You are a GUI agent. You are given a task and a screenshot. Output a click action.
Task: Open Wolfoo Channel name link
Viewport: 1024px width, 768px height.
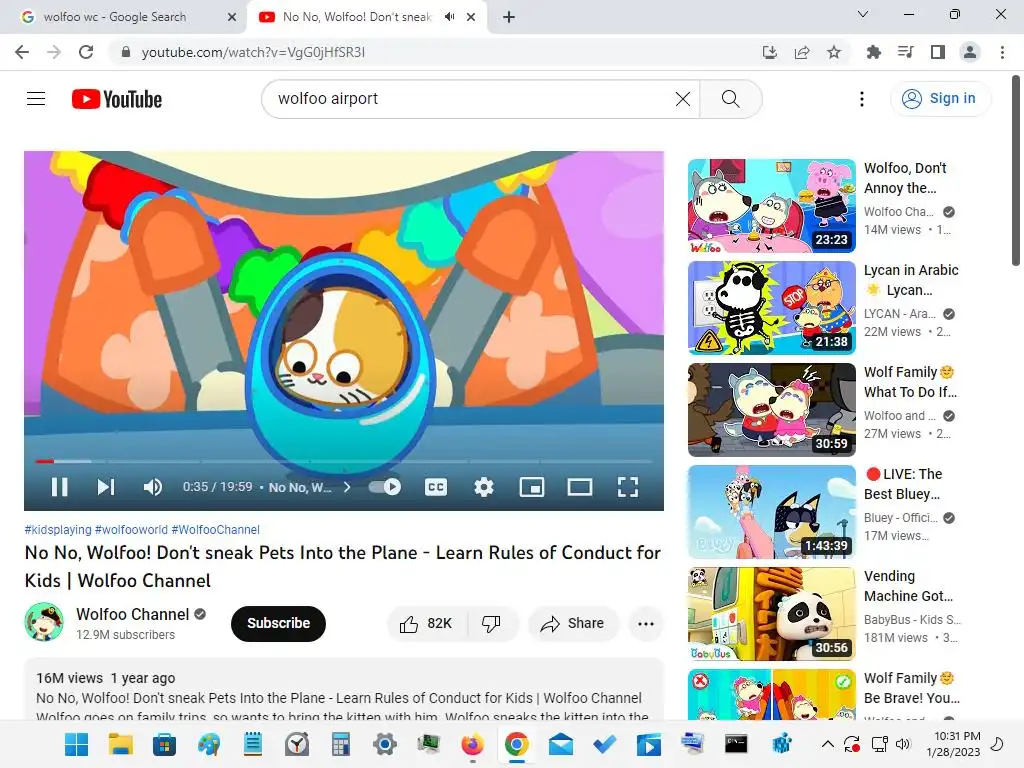(x=133, y=614)
